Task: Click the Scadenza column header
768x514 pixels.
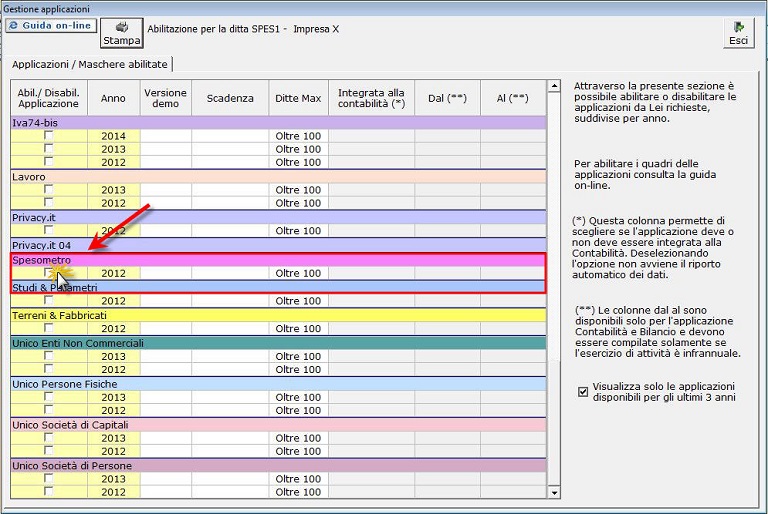Action: point(230,98)
